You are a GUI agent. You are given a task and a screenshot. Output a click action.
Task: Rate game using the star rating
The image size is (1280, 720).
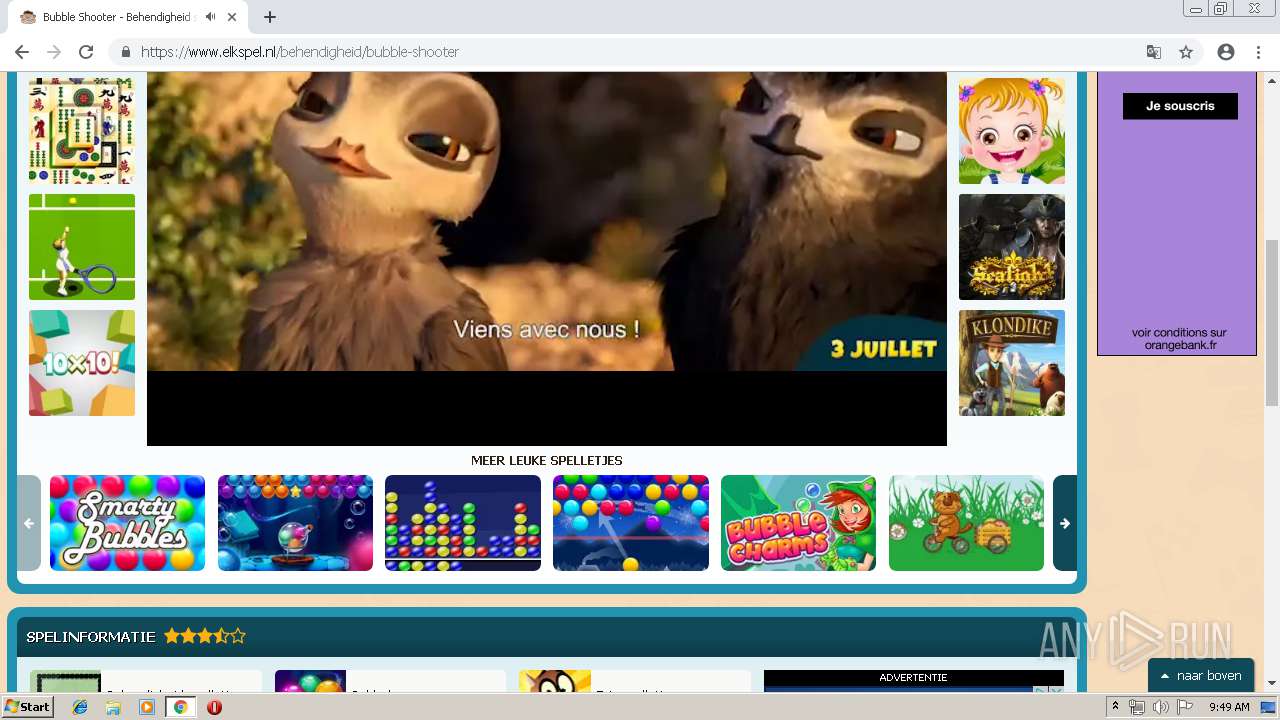[x=205, y=636]
